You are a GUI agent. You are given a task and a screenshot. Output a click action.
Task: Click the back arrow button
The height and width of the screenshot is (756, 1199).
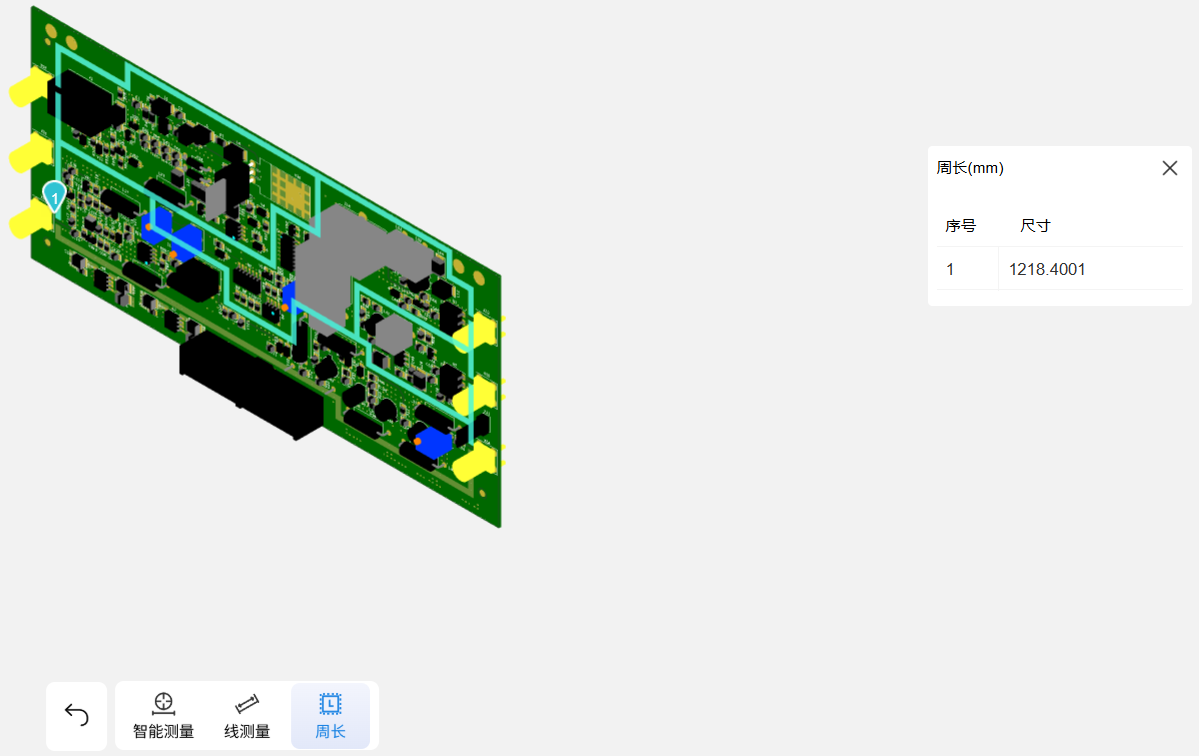76,715
